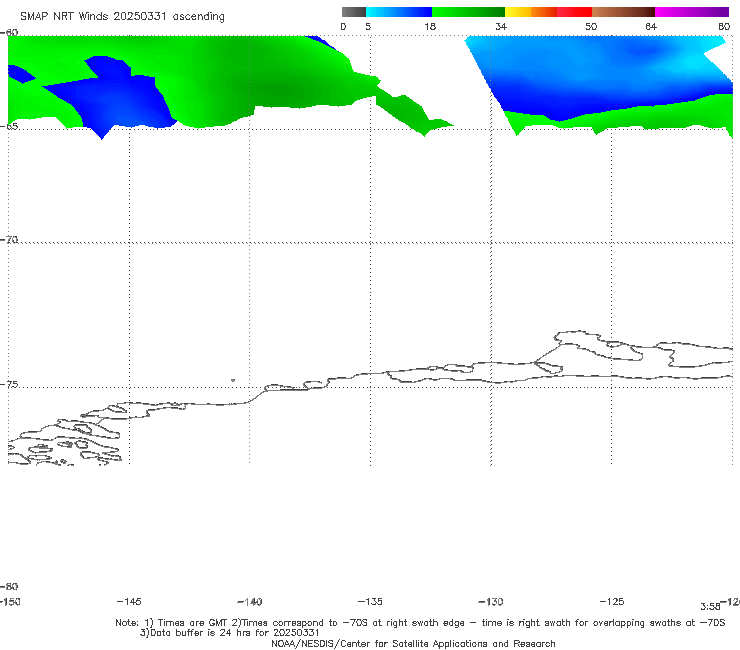Image resolution: width=740 pixels, height=650 pixels.
Task: Click the magenta-purple segment of the color bar
Action: [x=692, y=12]
